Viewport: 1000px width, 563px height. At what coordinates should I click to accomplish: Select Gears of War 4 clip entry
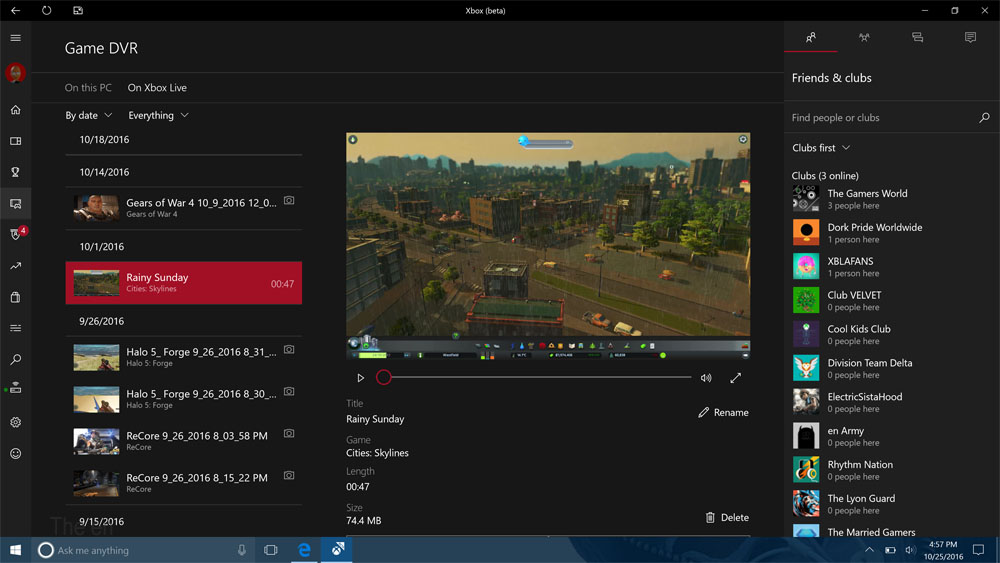184,208
